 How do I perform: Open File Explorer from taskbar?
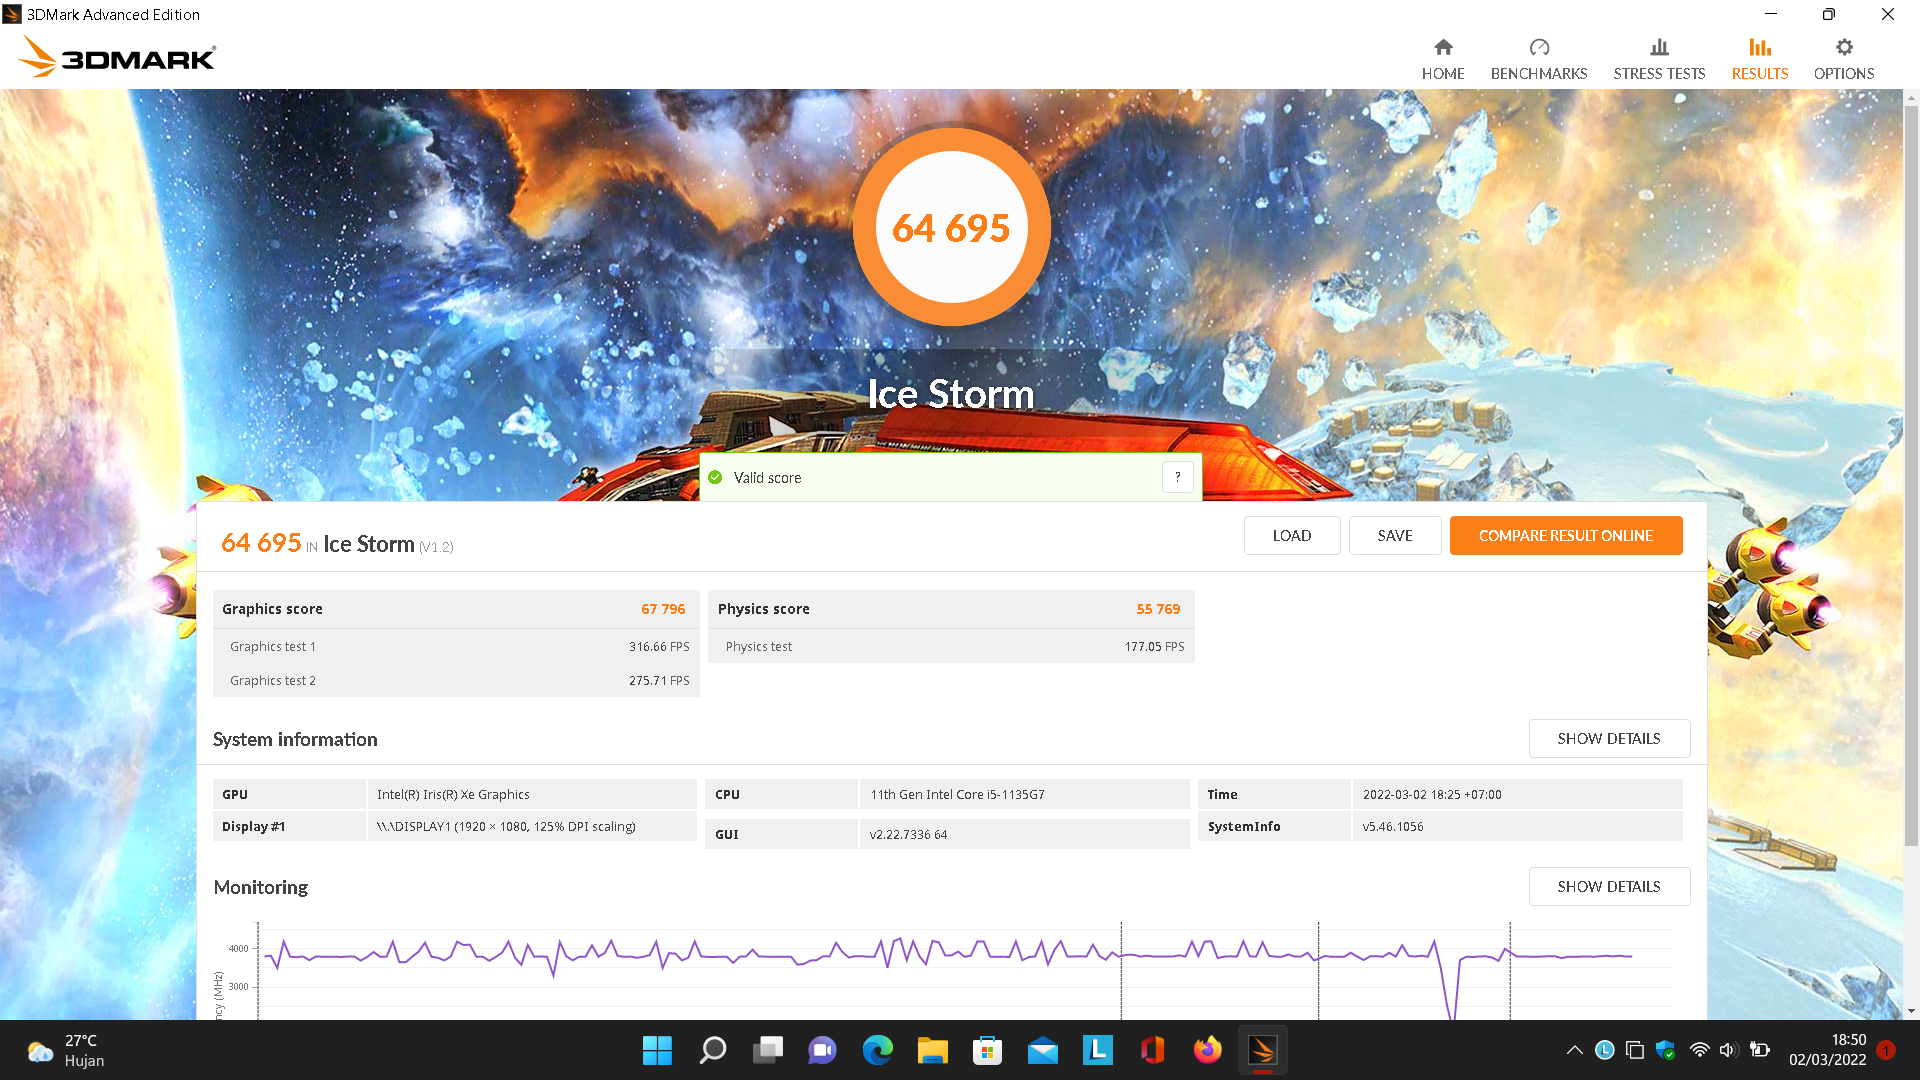coord(932,1050)
